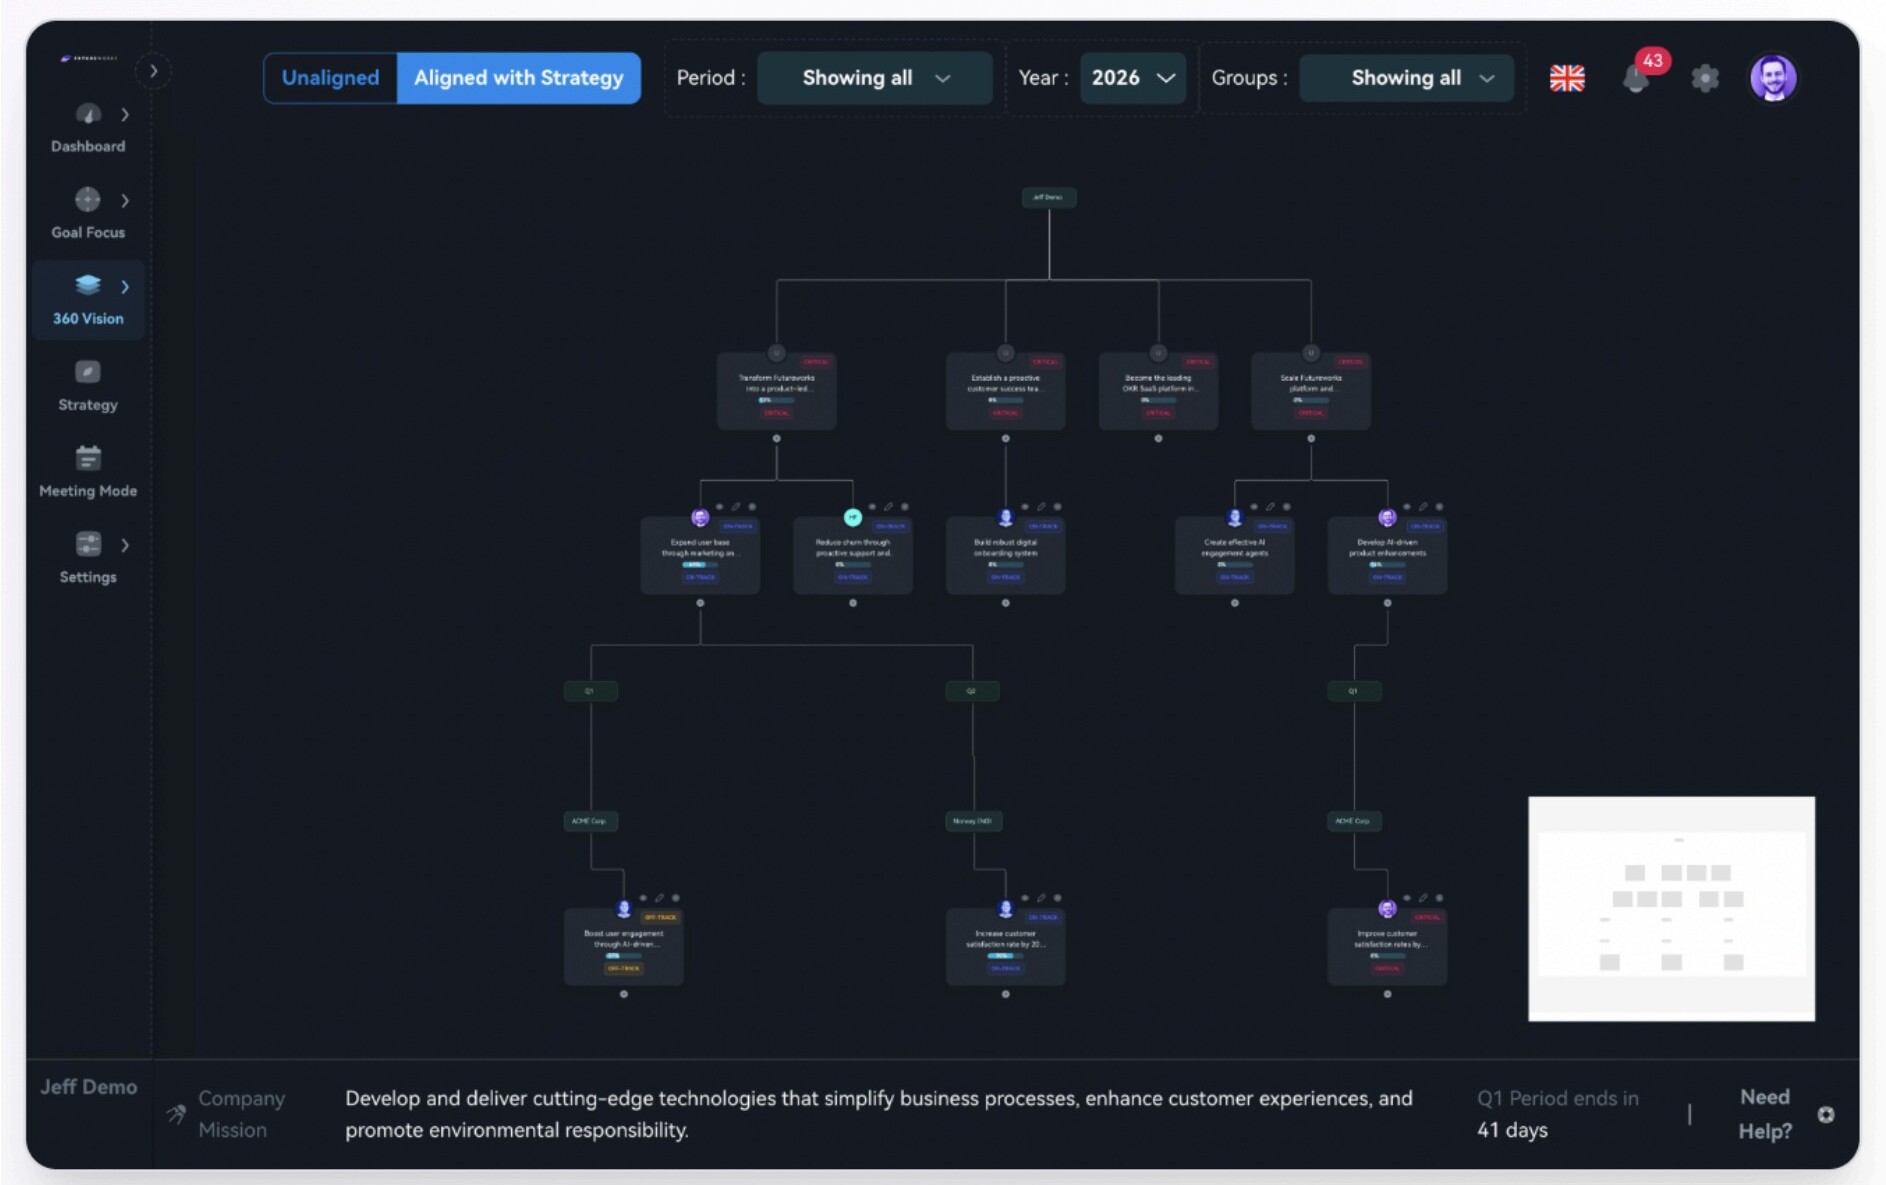1886x1185 pixels.
Task: Select ACME Corp node above 'Boost user engagement'
Action: click(x=590, y=821)
